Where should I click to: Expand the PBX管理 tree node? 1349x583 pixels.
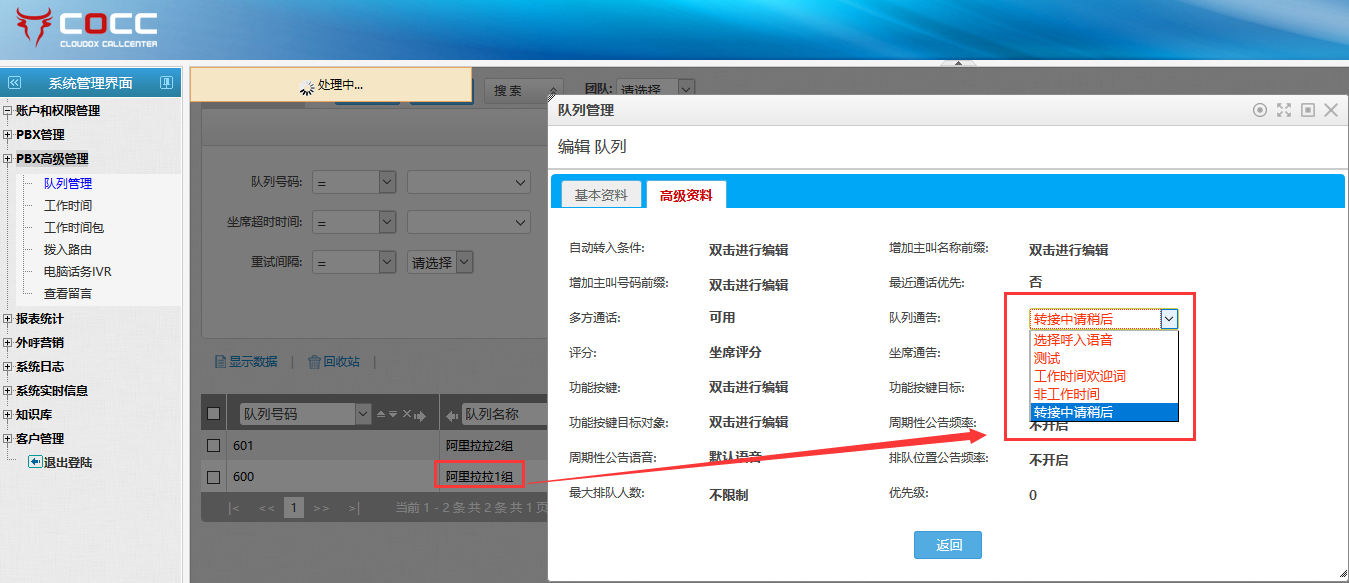(x=8, y=135)
